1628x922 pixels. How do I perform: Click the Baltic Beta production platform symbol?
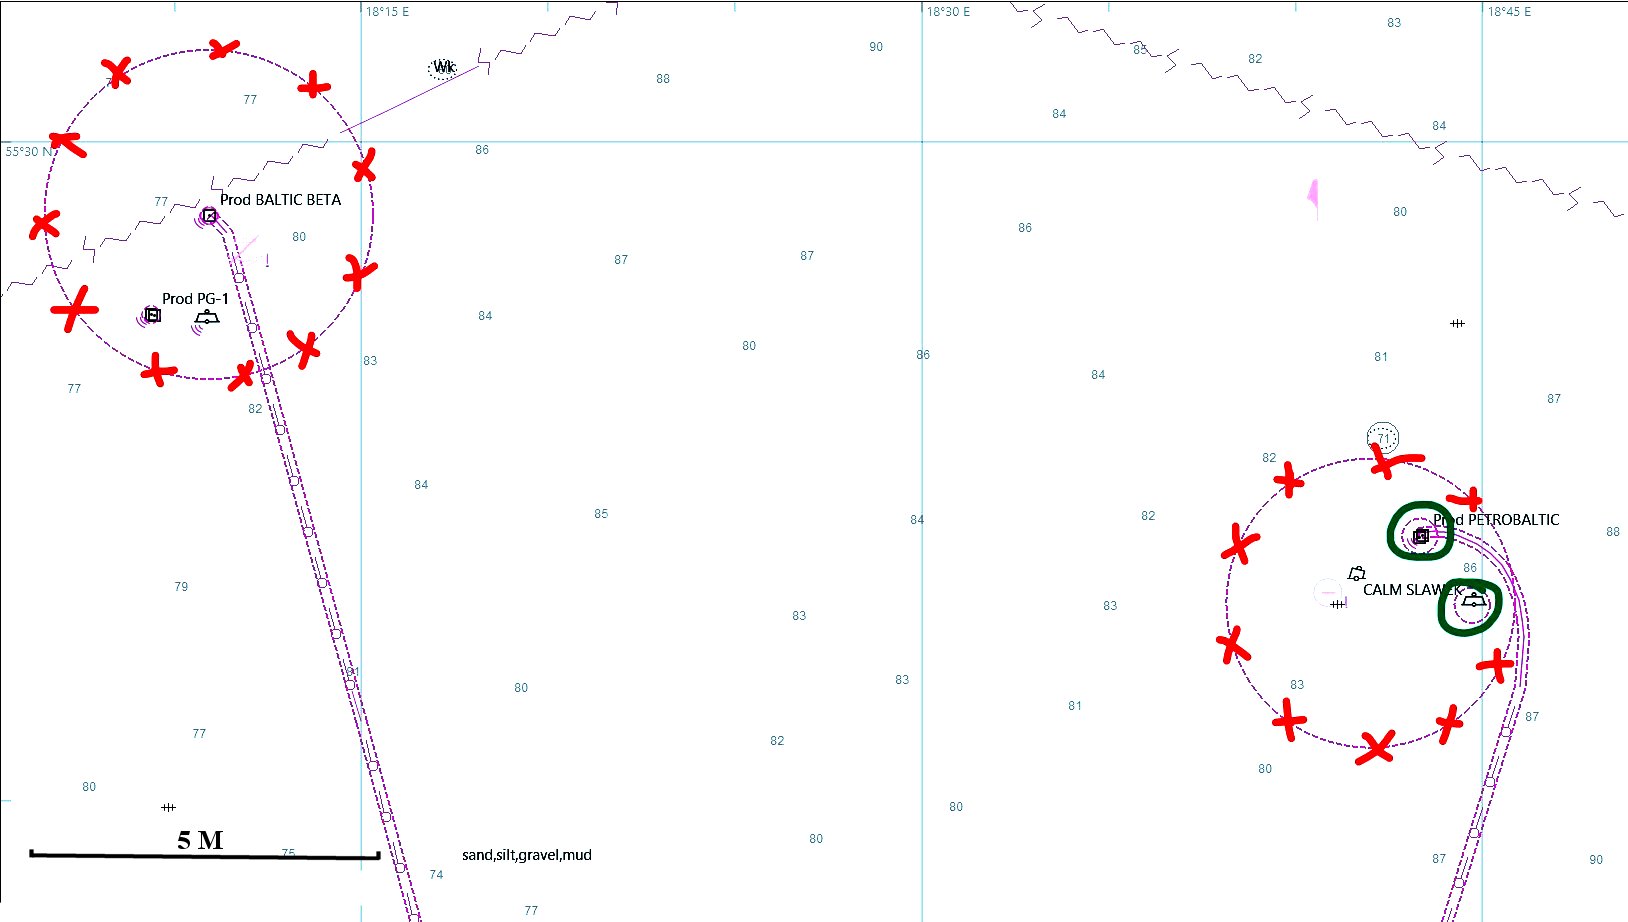209,215
